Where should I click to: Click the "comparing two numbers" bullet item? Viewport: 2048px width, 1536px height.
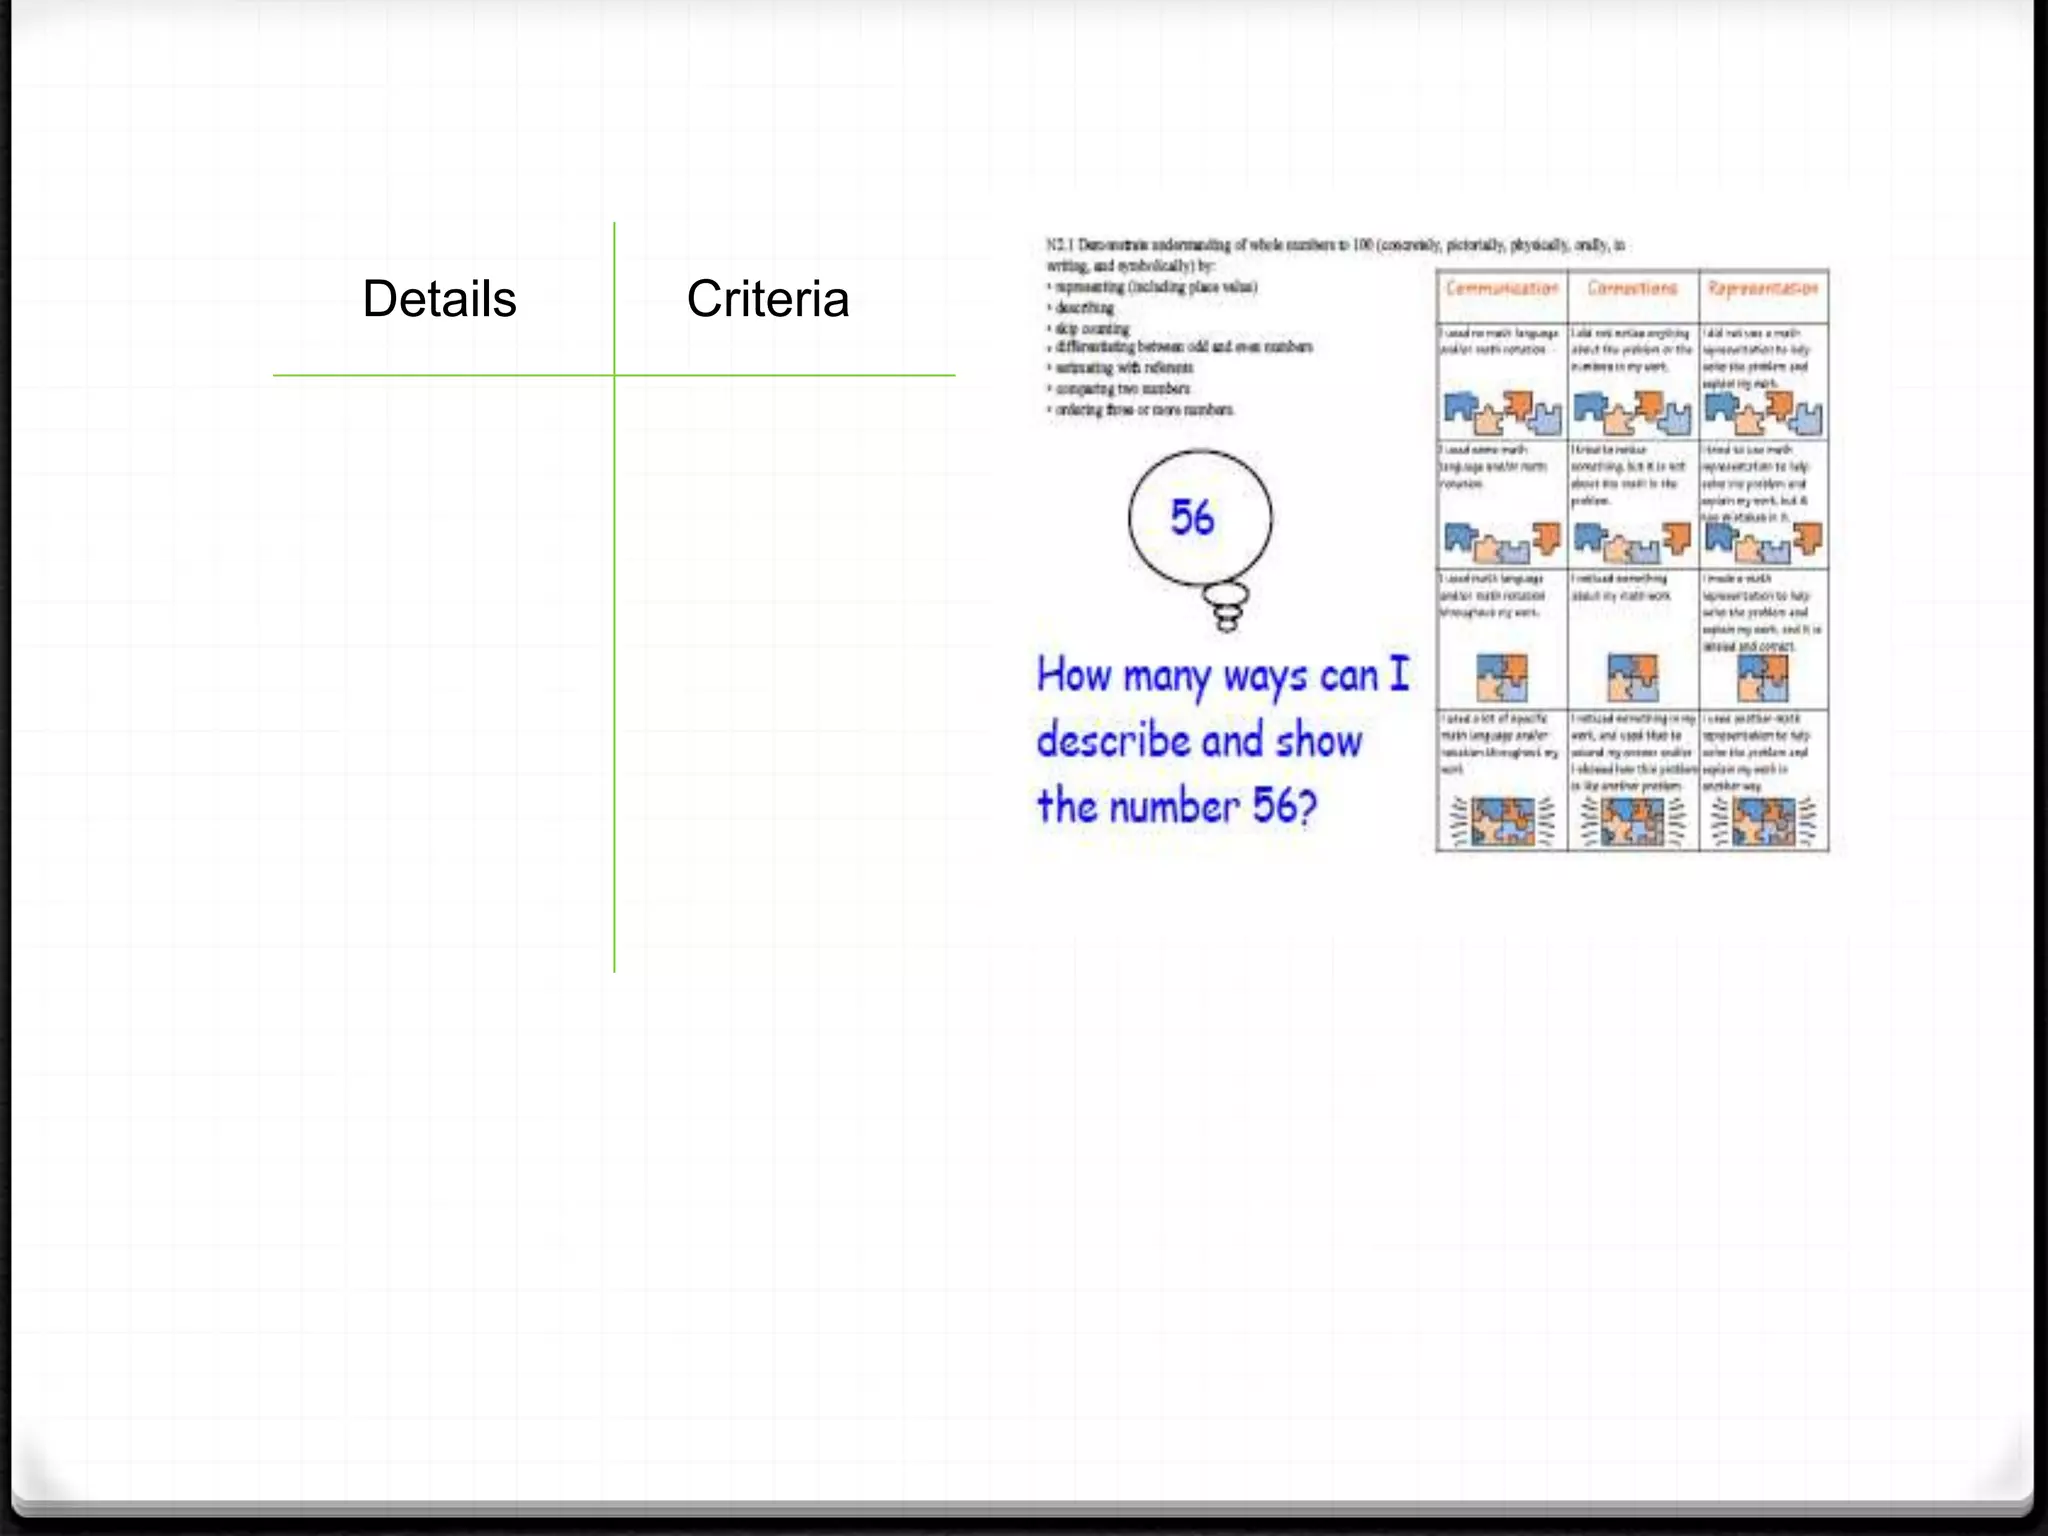(1119, 389)
